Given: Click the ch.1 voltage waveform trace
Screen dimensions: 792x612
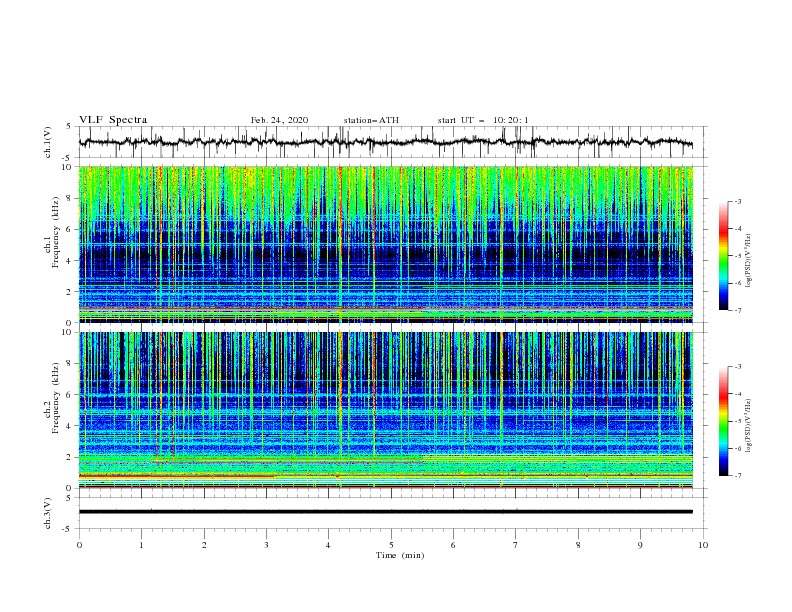Looking at the screenshot, I should coord(385,142).
